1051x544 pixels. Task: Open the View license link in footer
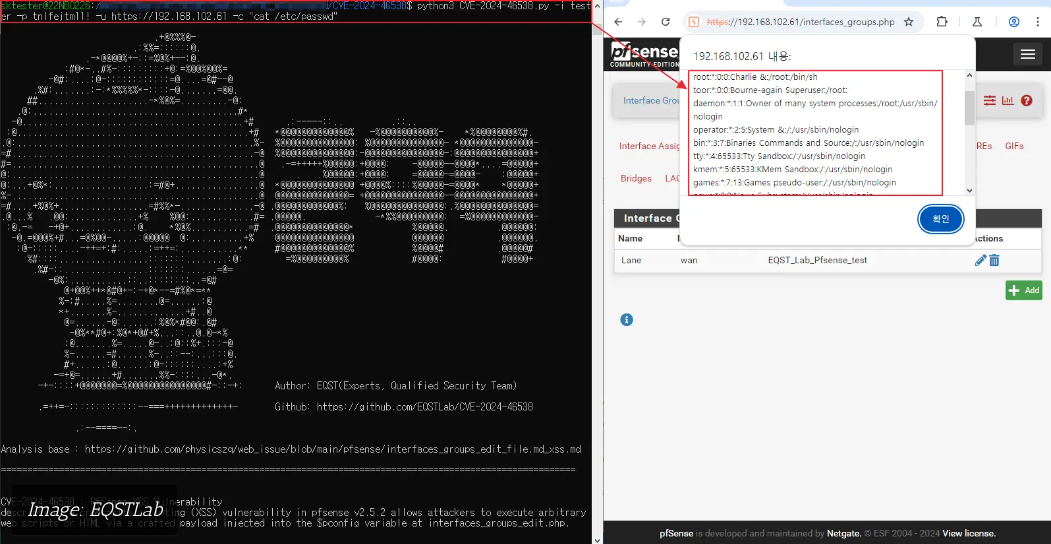click(968, 534)
